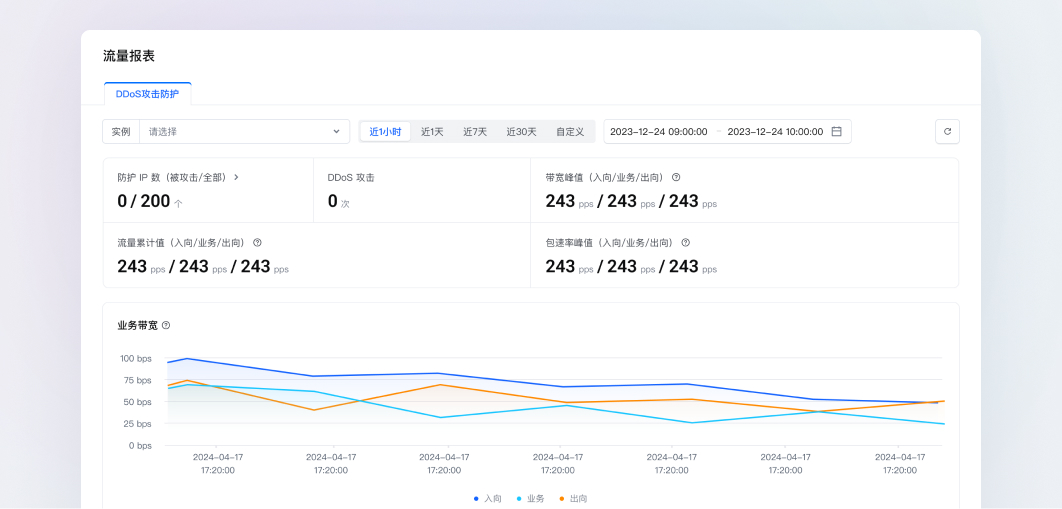Click help icon beside 带宽峰值
This screenshot has width=1062, height=509.
click(x=676, y=177)
